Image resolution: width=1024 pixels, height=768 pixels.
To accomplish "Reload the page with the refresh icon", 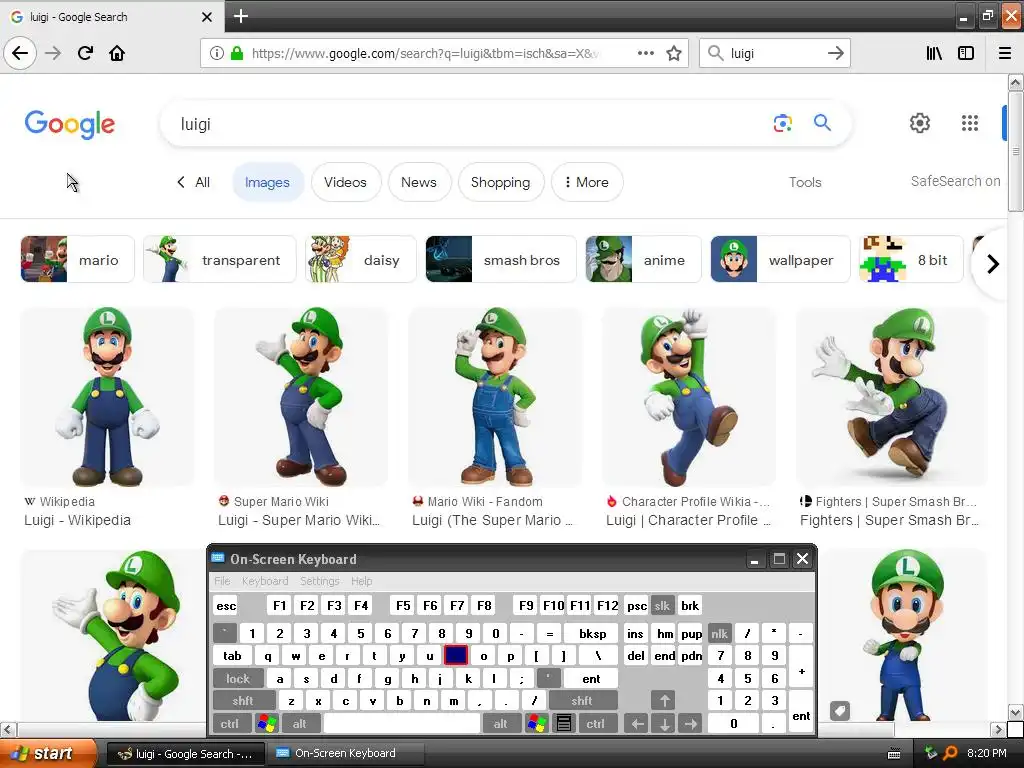I will coord(85,53).
